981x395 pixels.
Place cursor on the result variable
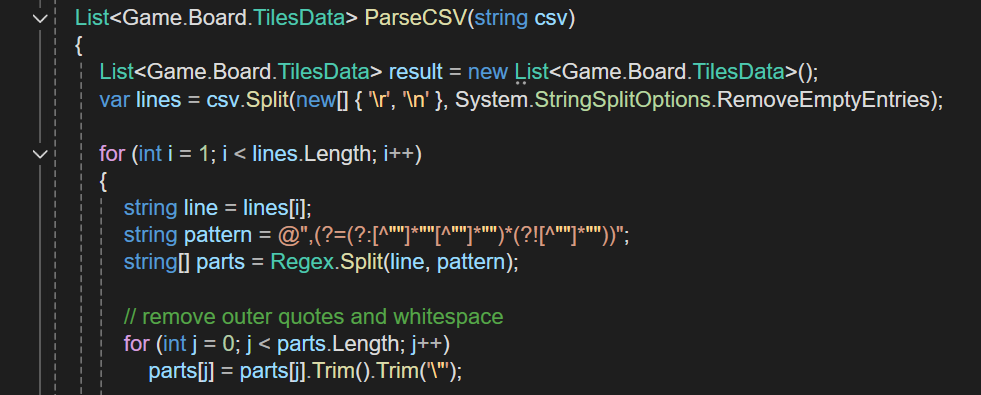pyautogui.click(x=415, y=72)
